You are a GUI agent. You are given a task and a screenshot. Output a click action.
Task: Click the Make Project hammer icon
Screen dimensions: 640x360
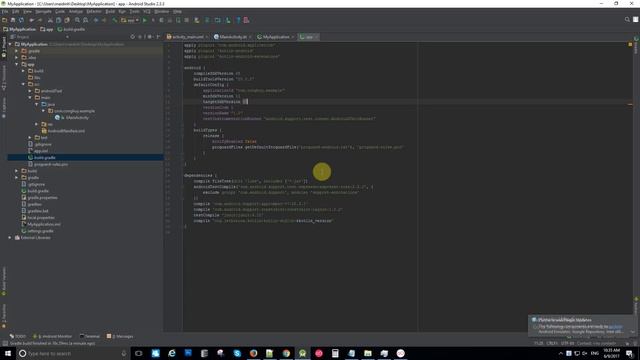pos(115,20)
